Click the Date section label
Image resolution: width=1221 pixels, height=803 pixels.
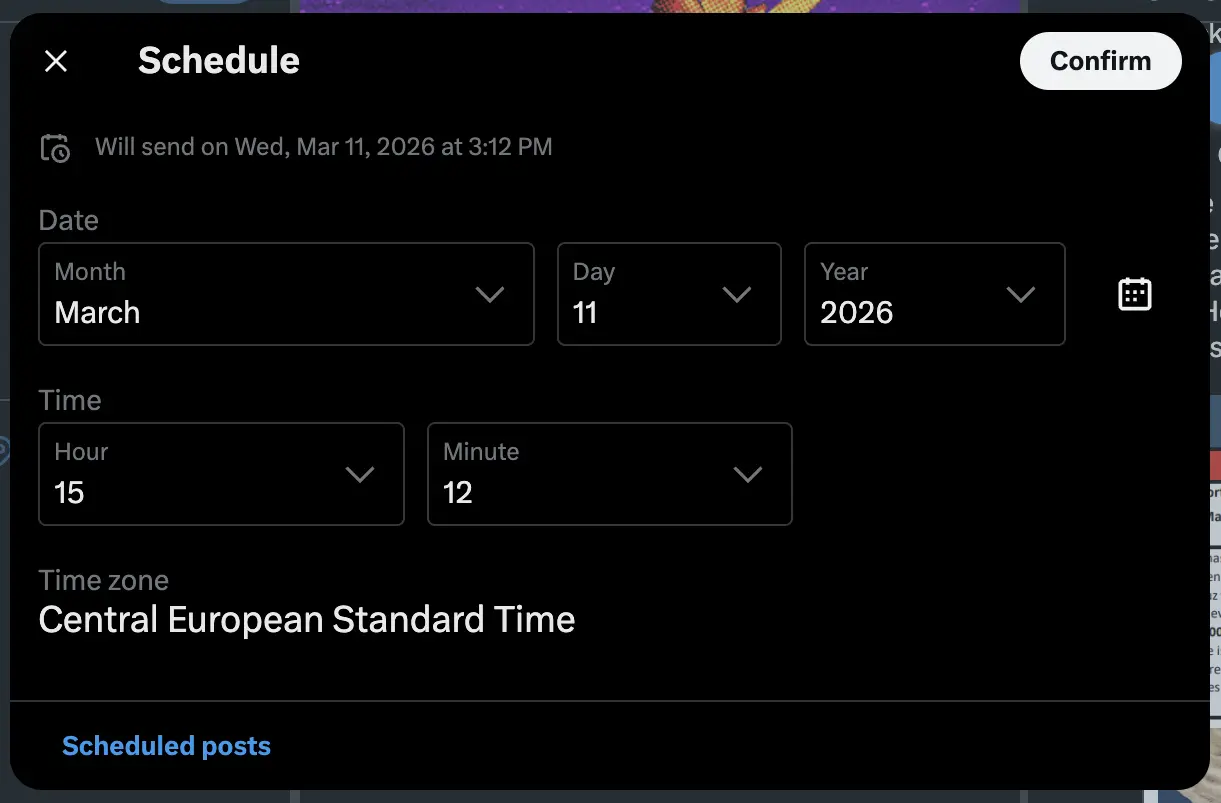click(x=68, y=220)
